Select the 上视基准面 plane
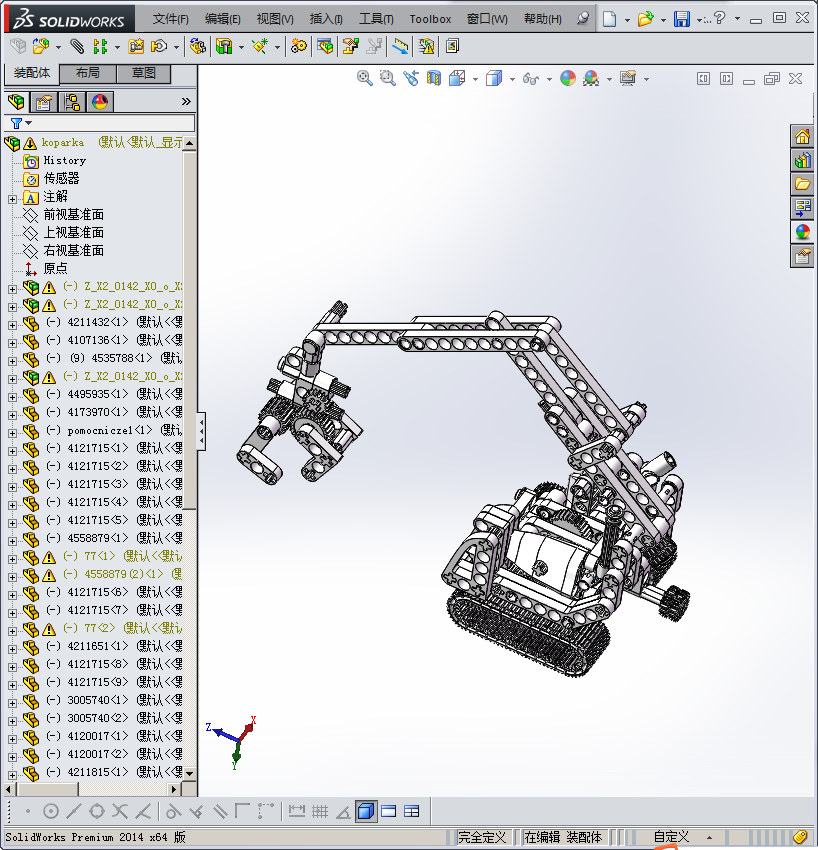Screen dimensions: 818x850 click(74, 232)
